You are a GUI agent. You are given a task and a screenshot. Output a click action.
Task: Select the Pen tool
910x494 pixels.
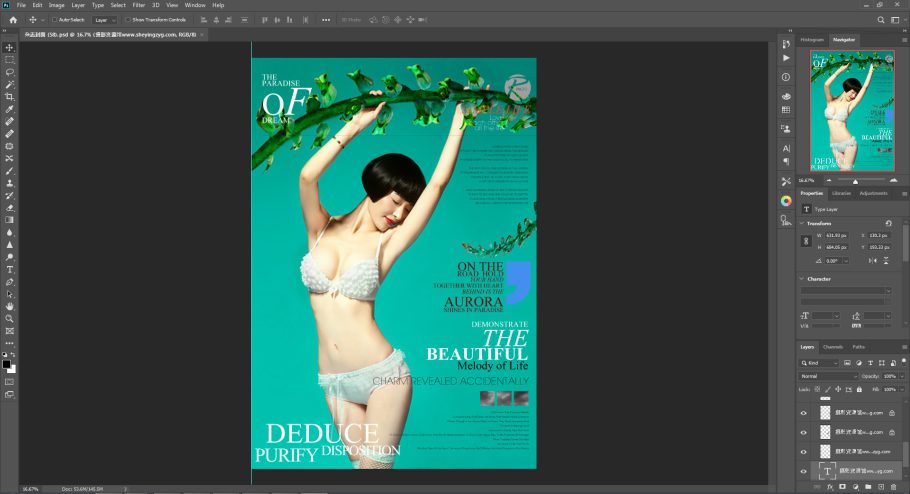pyautogui.click(x=9, y=282)
